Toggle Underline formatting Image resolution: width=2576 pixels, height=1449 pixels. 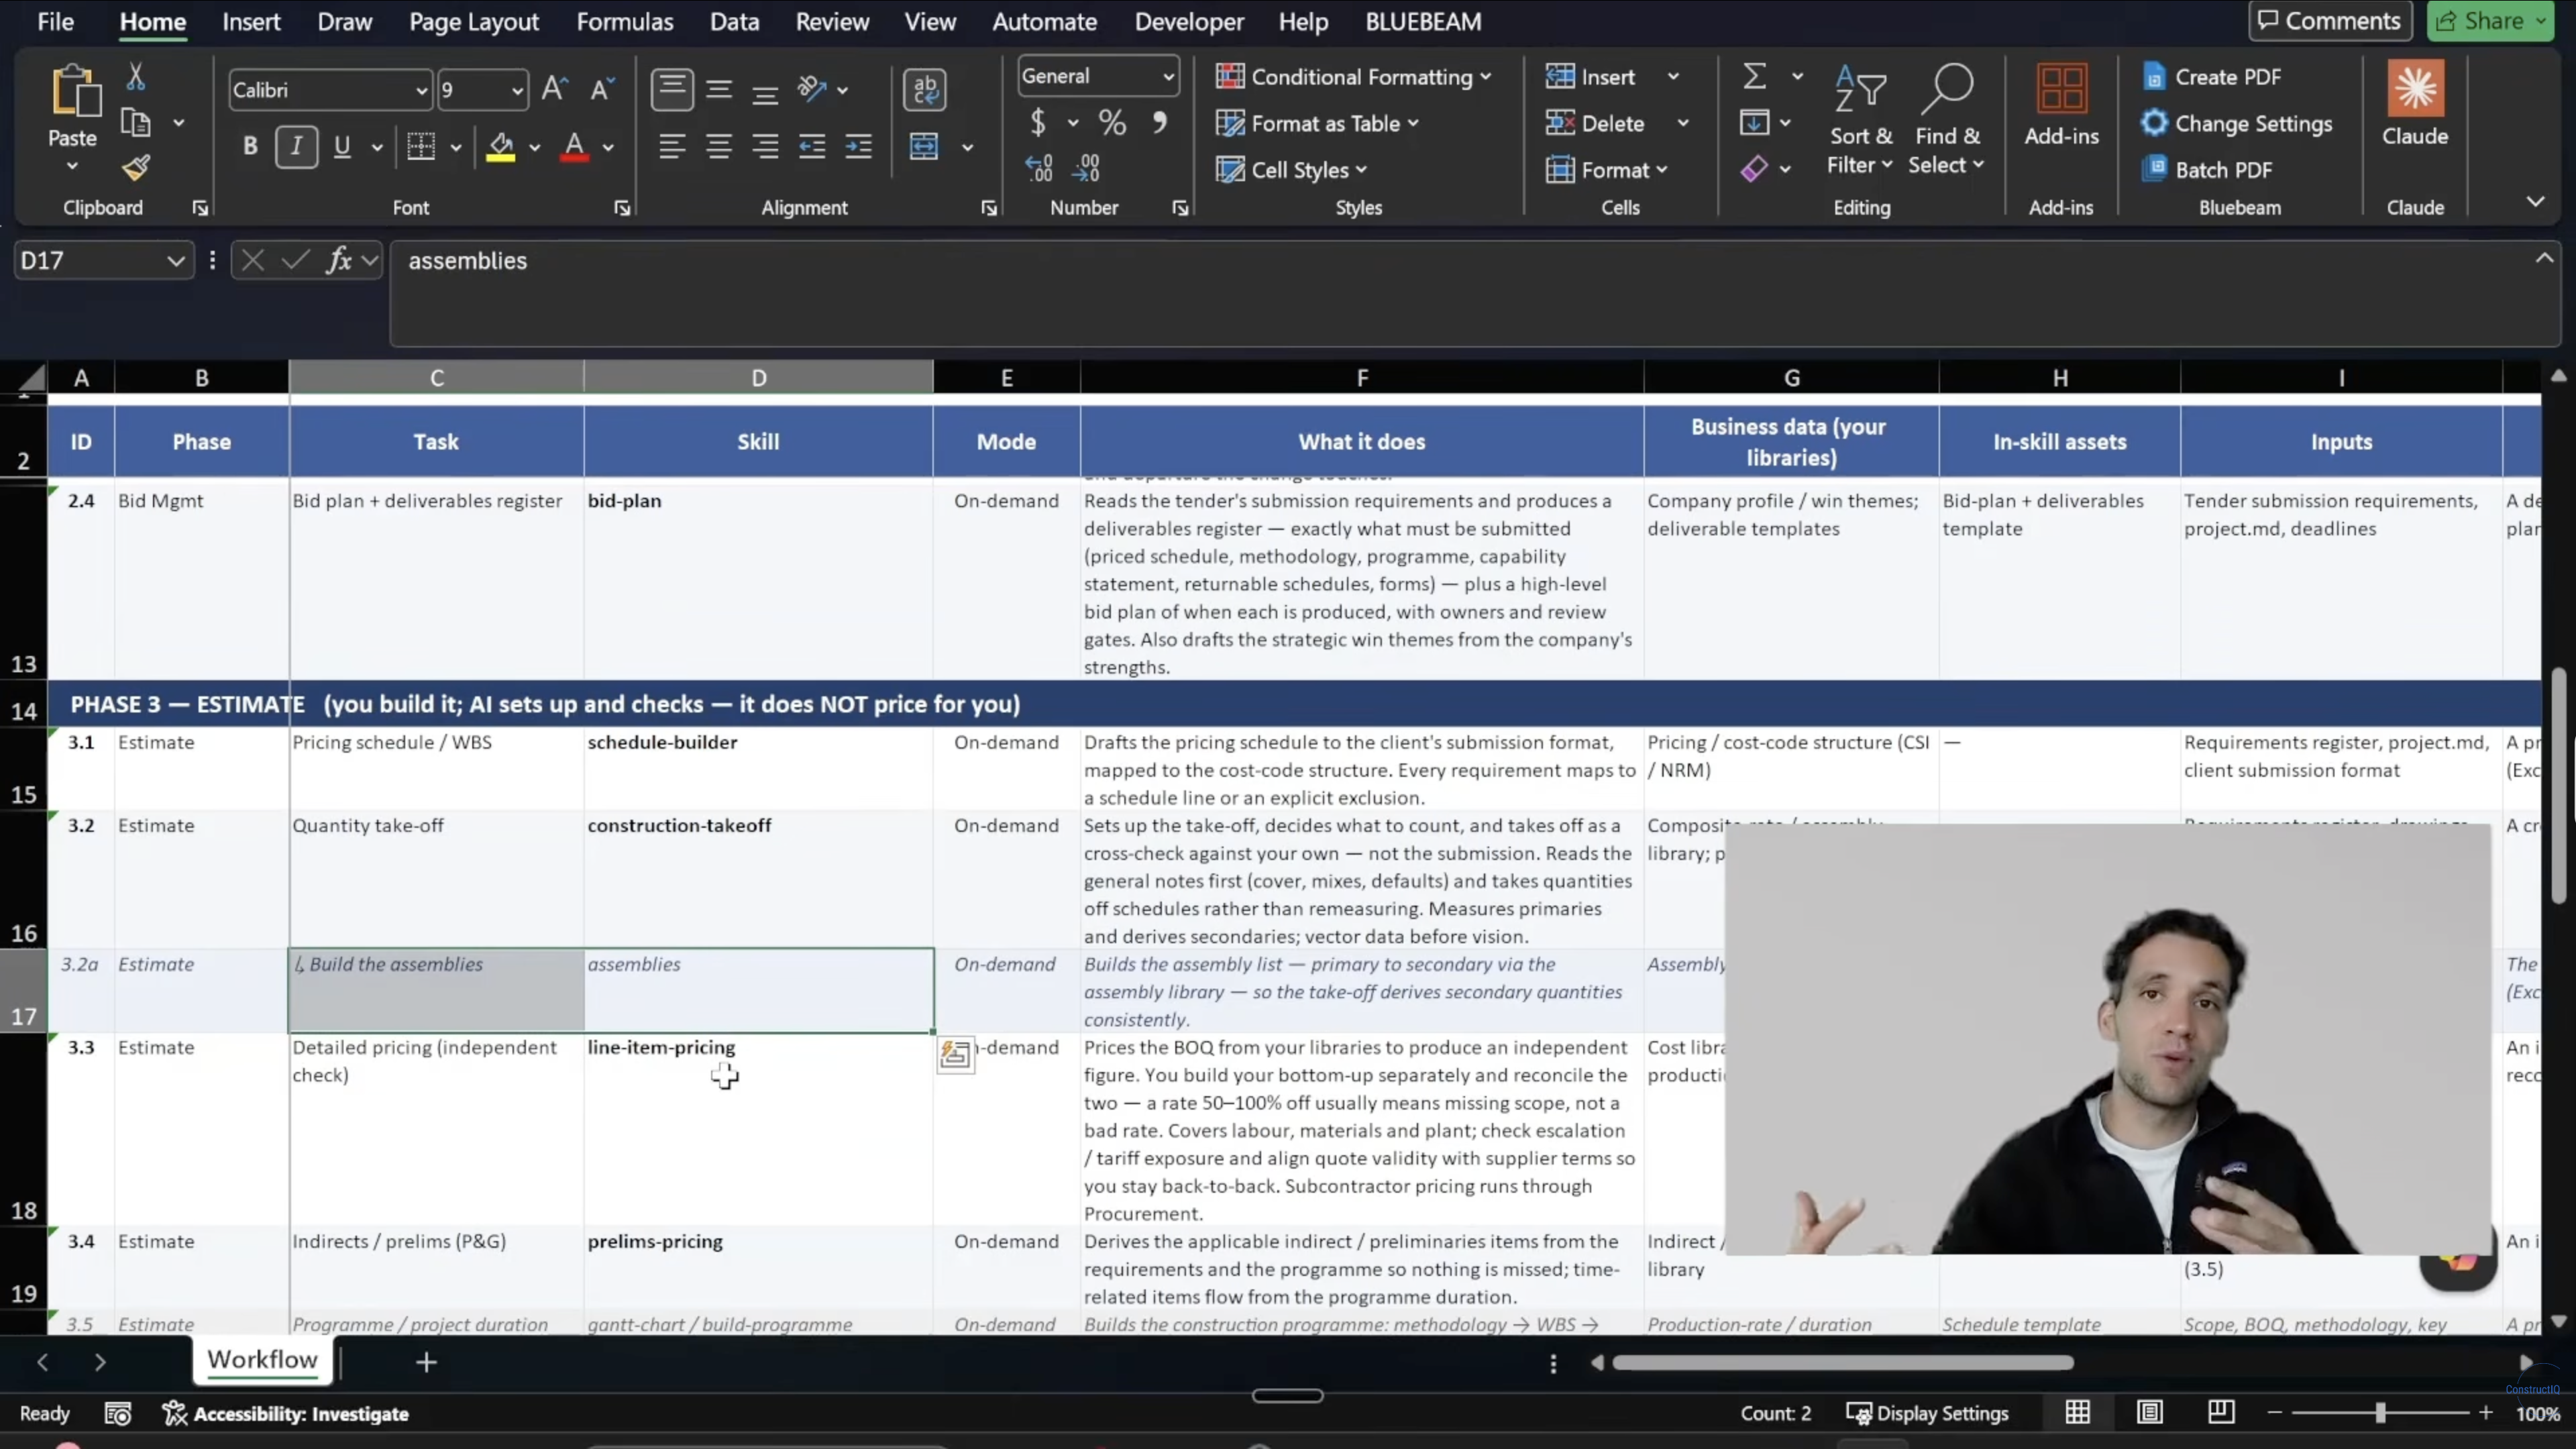[342, 146]
